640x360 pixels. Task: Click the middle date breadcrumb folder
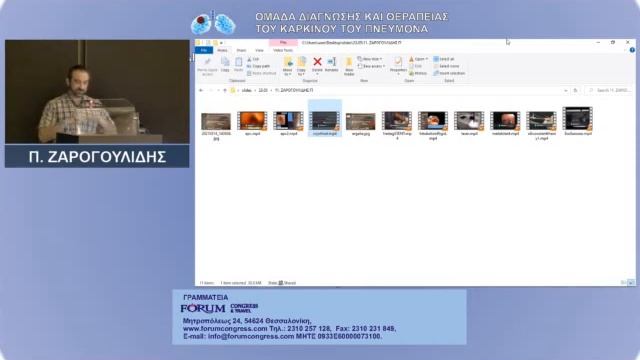[263, 90]
